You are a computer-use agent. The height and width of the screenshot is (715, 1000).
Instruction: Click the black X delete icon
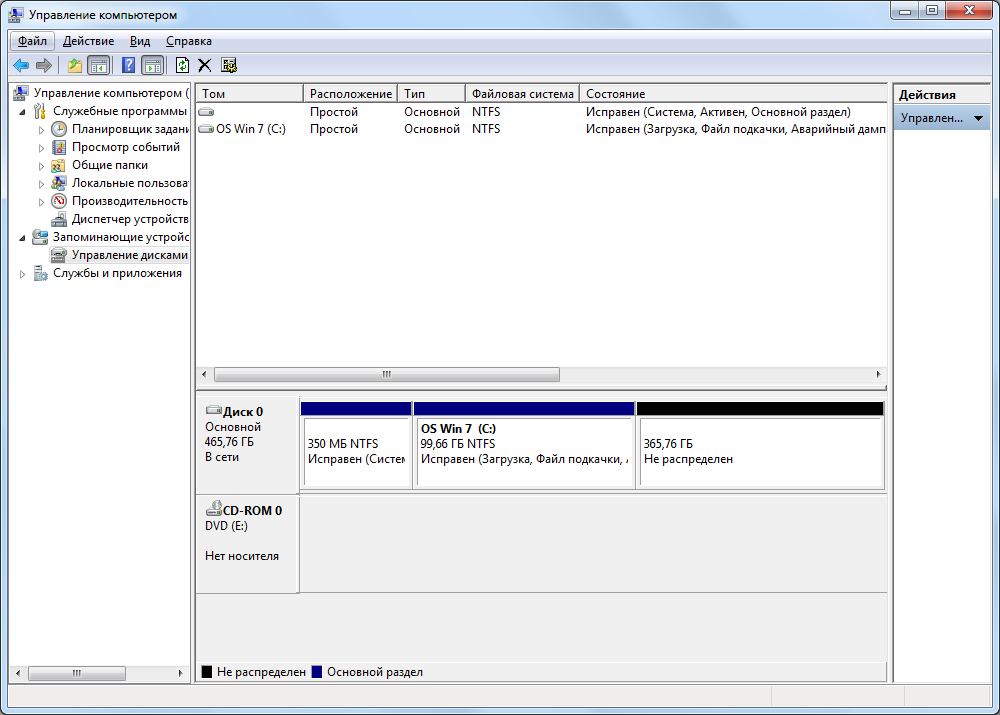coord(205,66)
